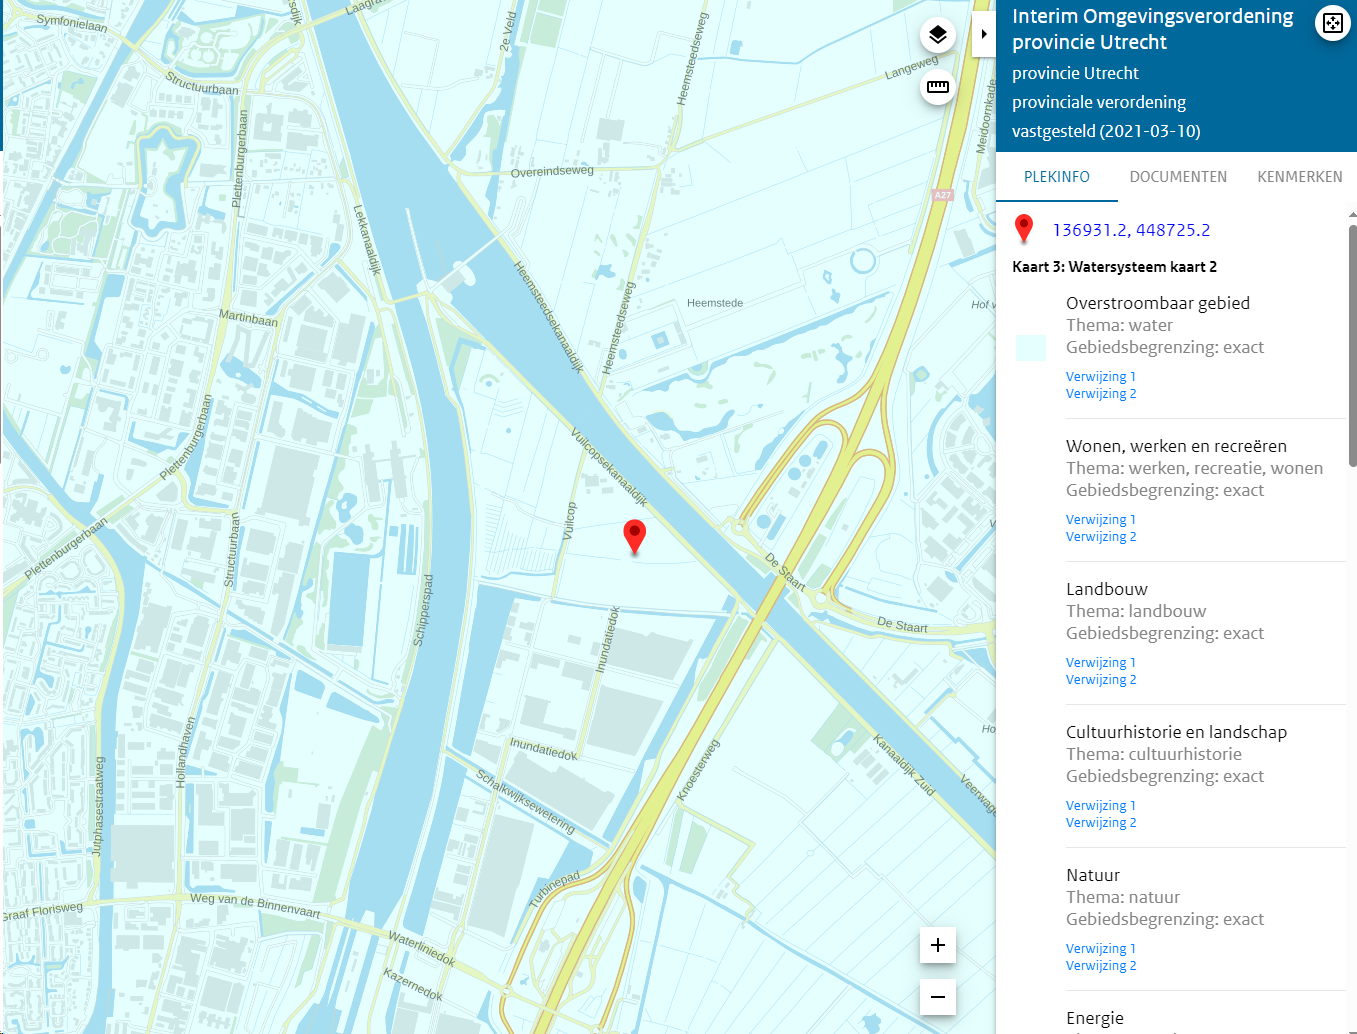Select the 'Energie' heading

[1095, 1018]
